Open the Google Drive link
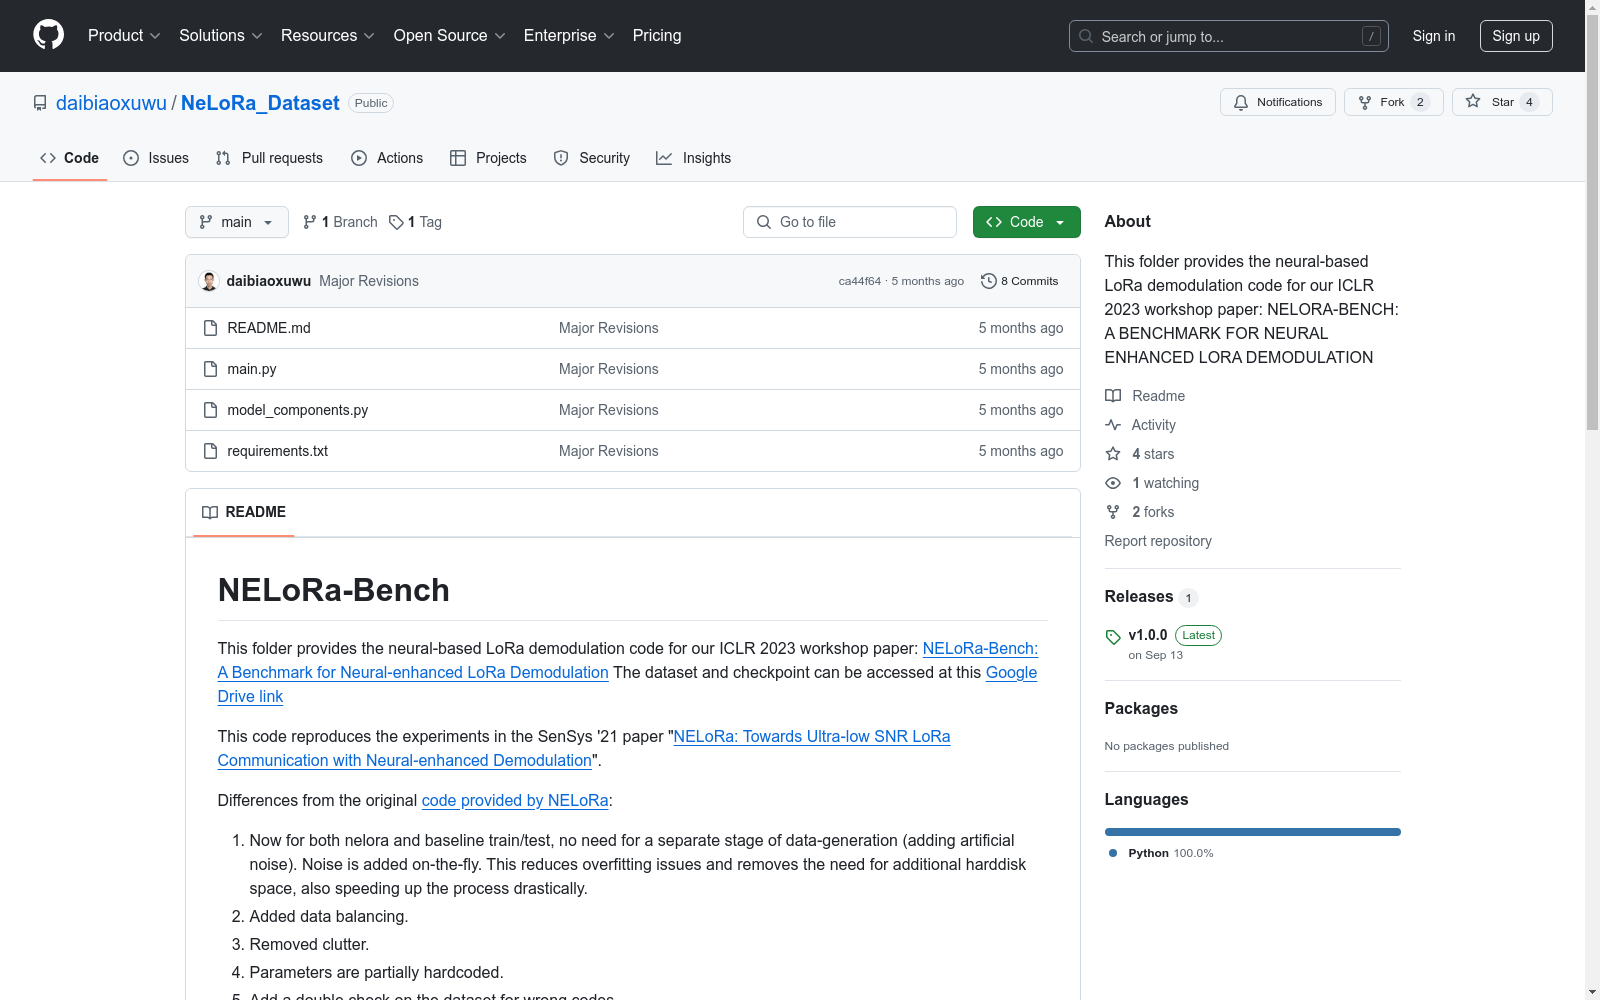This screenshot has width=1600, height=1000. click(x=1011, y=673)
